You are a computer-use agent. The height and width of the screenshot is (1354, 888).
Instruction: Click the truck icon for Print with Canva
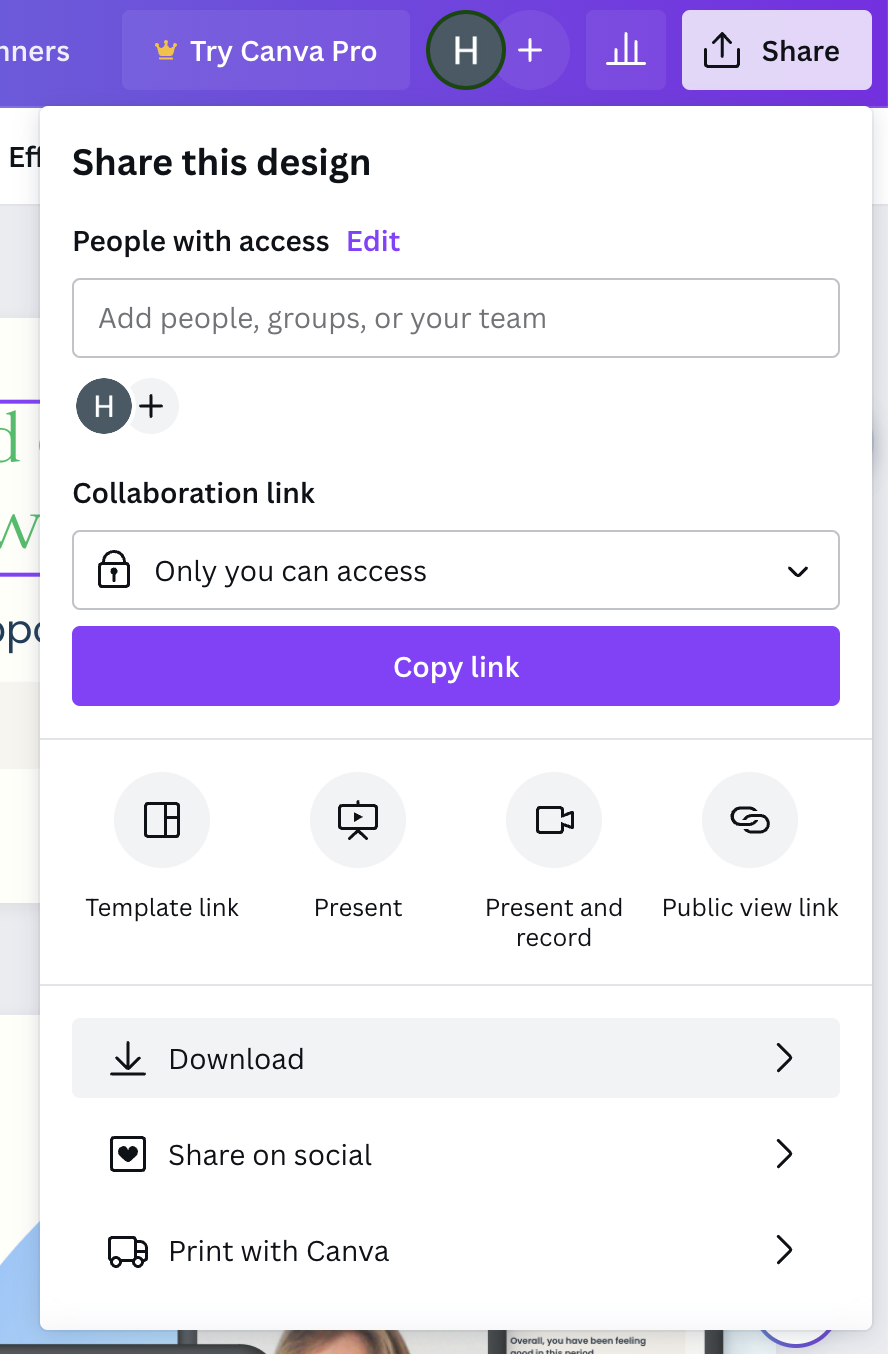[x=127, y=1251]
